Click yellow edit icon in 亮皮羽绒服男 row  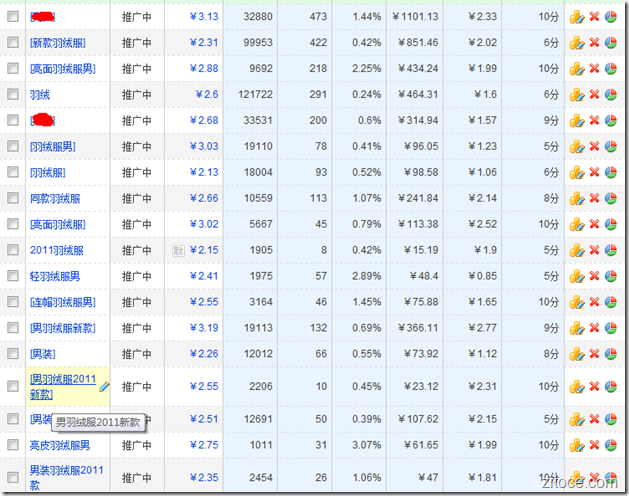(x=576, y=445)
